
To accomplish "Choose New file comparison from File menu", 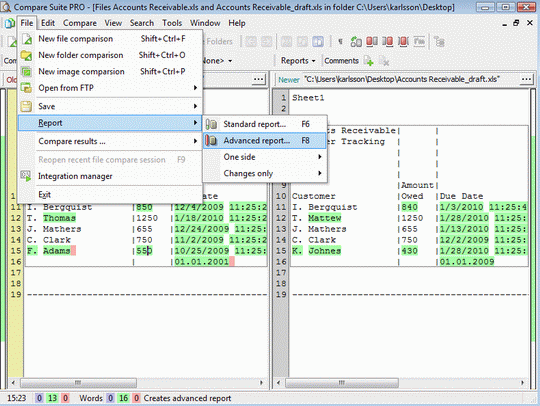I will pos(111,39).
